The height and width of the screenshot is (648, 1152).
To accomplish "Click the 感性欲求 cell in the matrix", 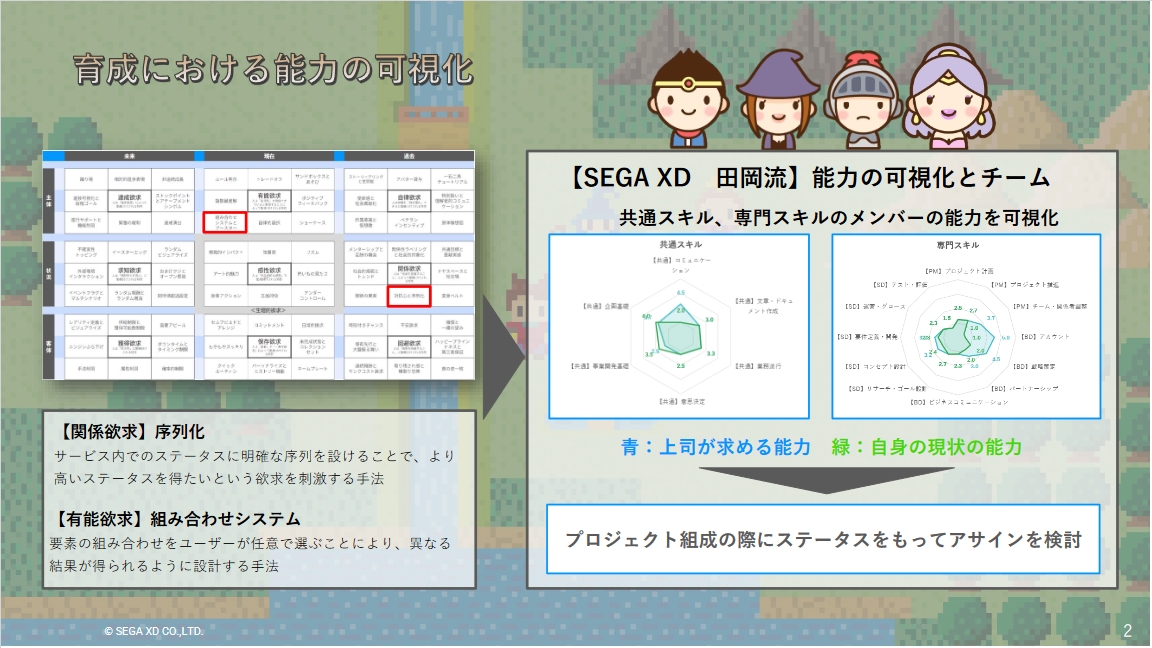I will pos(269,273).
